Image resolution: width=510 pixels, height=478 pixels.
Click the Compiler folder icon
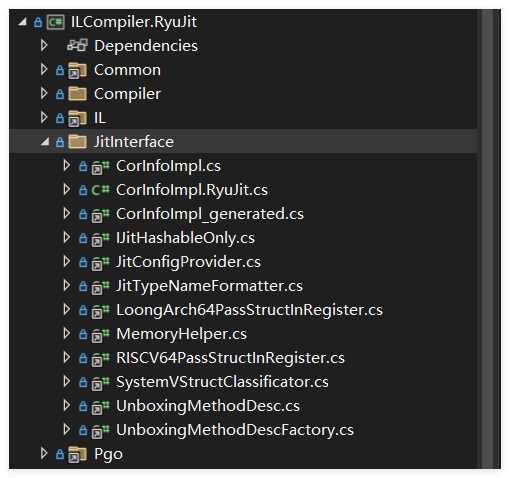[x=77, y=94]
